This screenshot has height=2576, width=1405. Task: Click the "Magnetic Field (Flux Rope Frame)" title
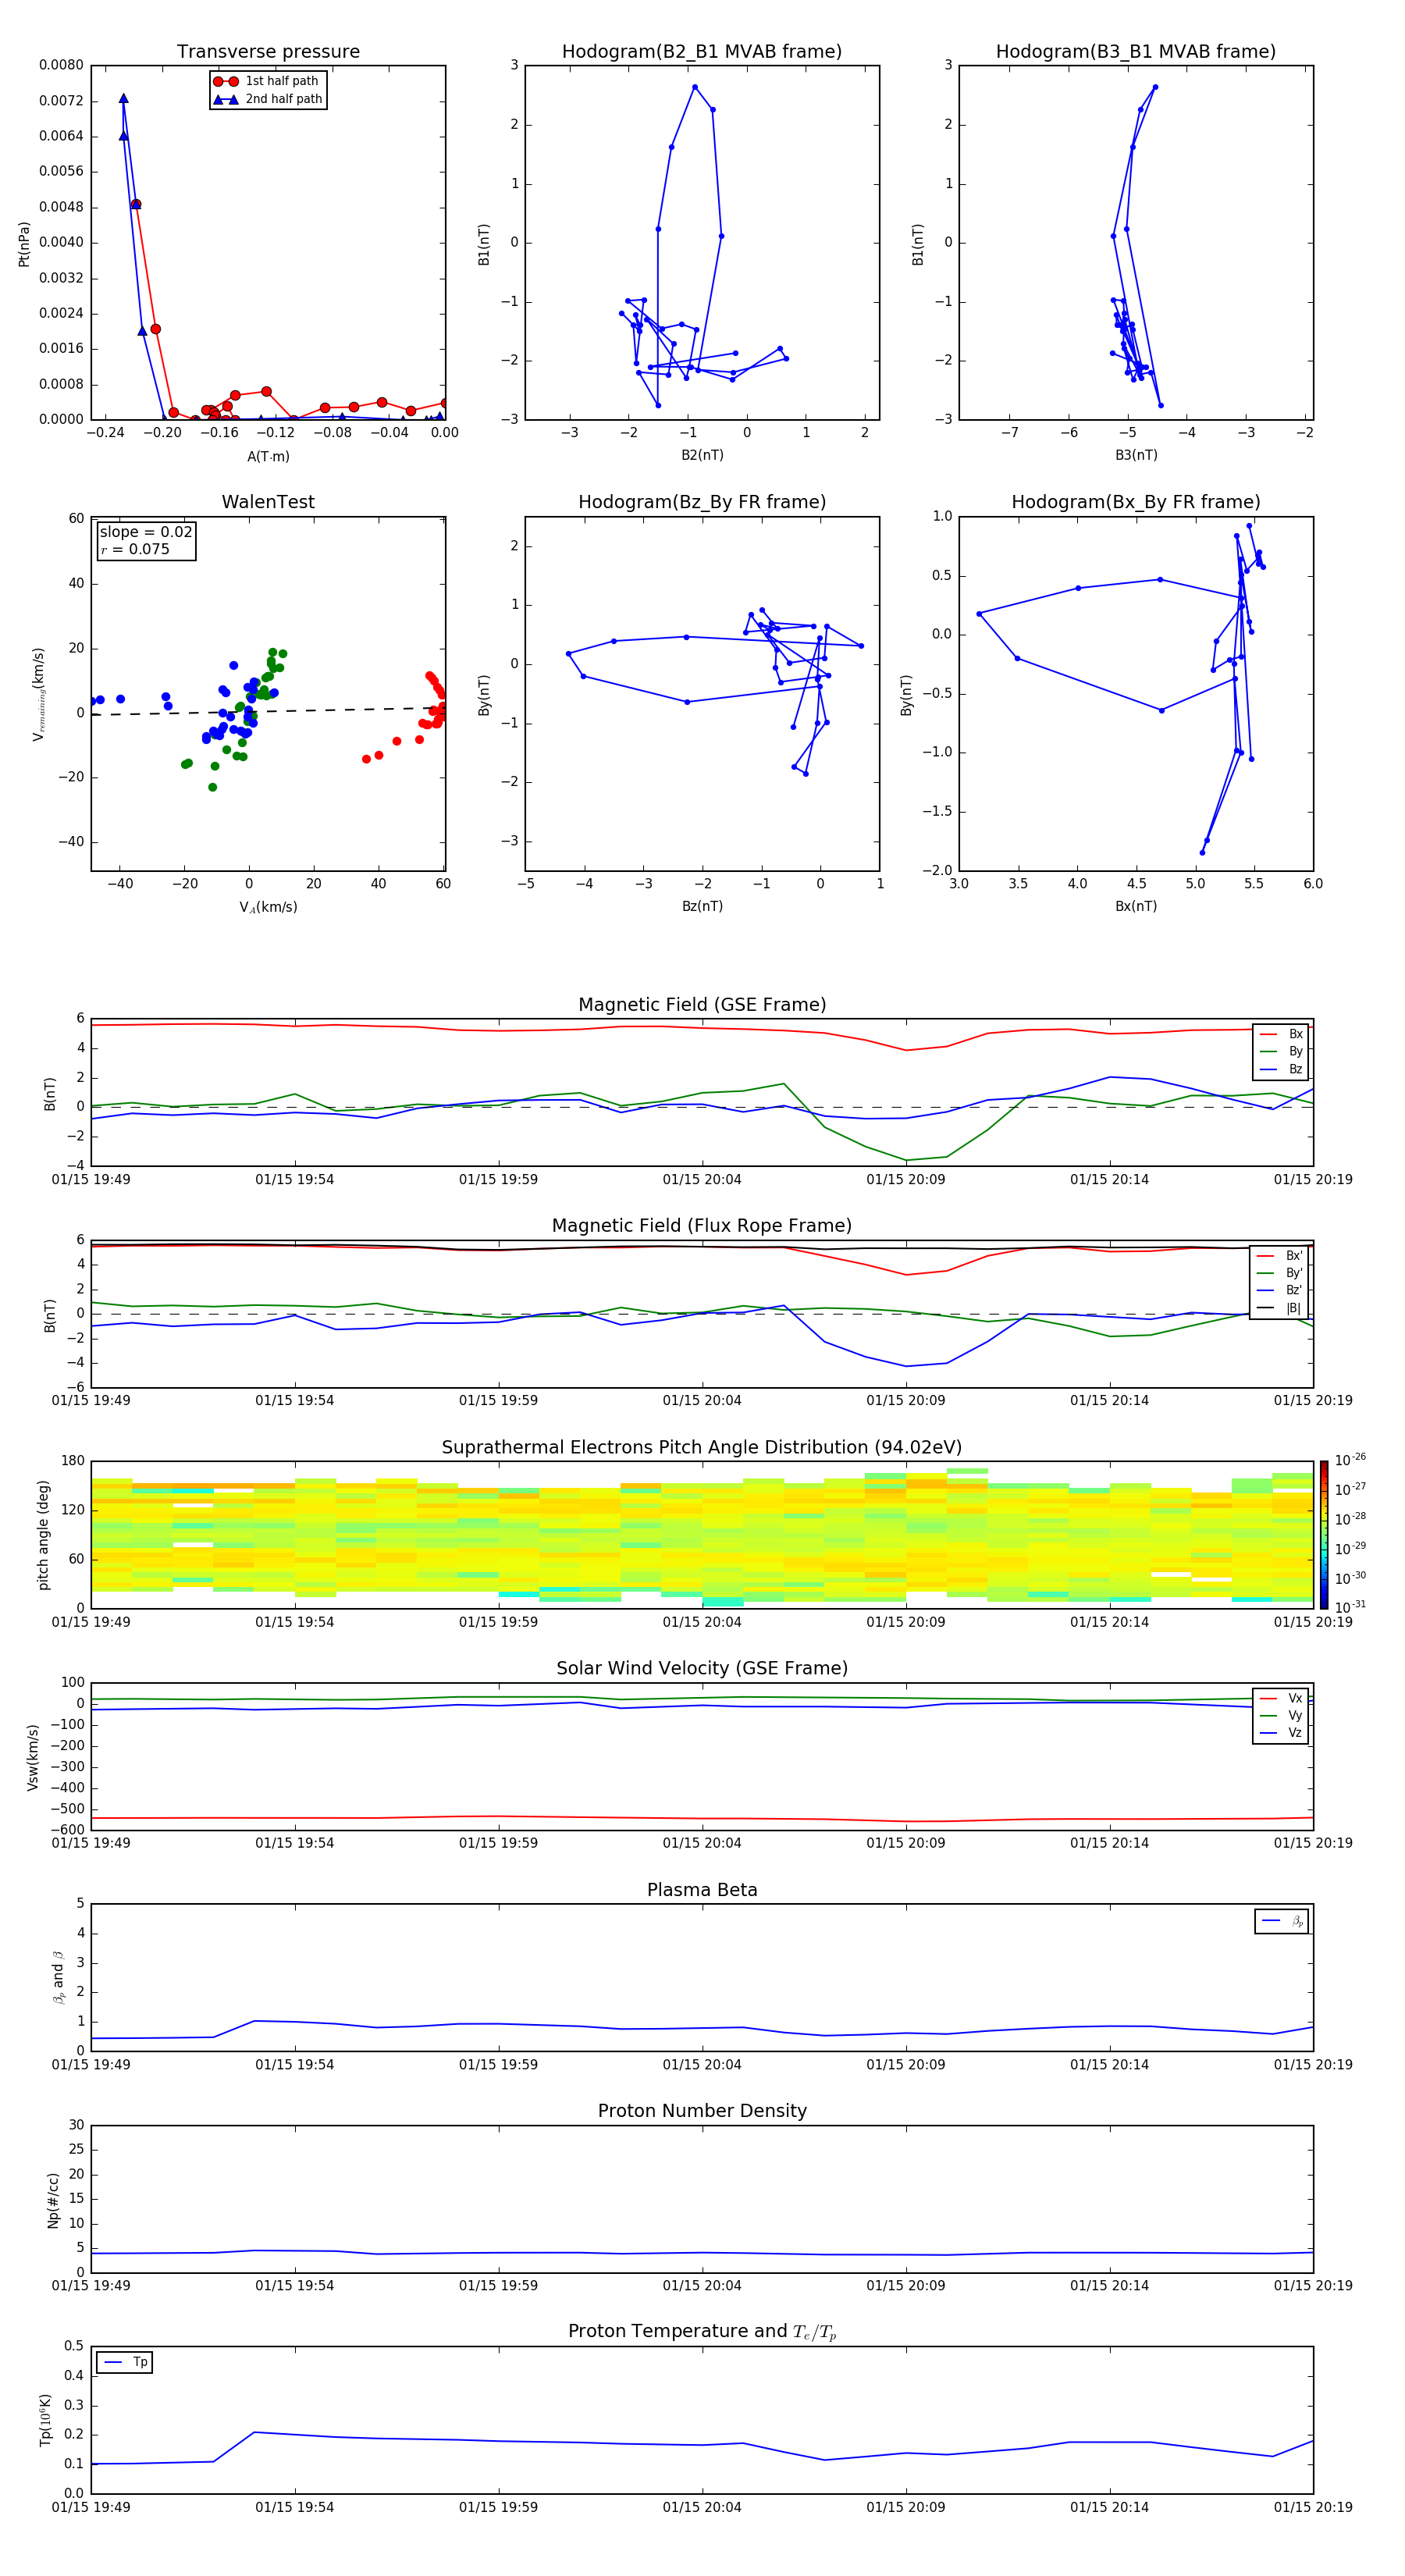tap(702, 1226)
